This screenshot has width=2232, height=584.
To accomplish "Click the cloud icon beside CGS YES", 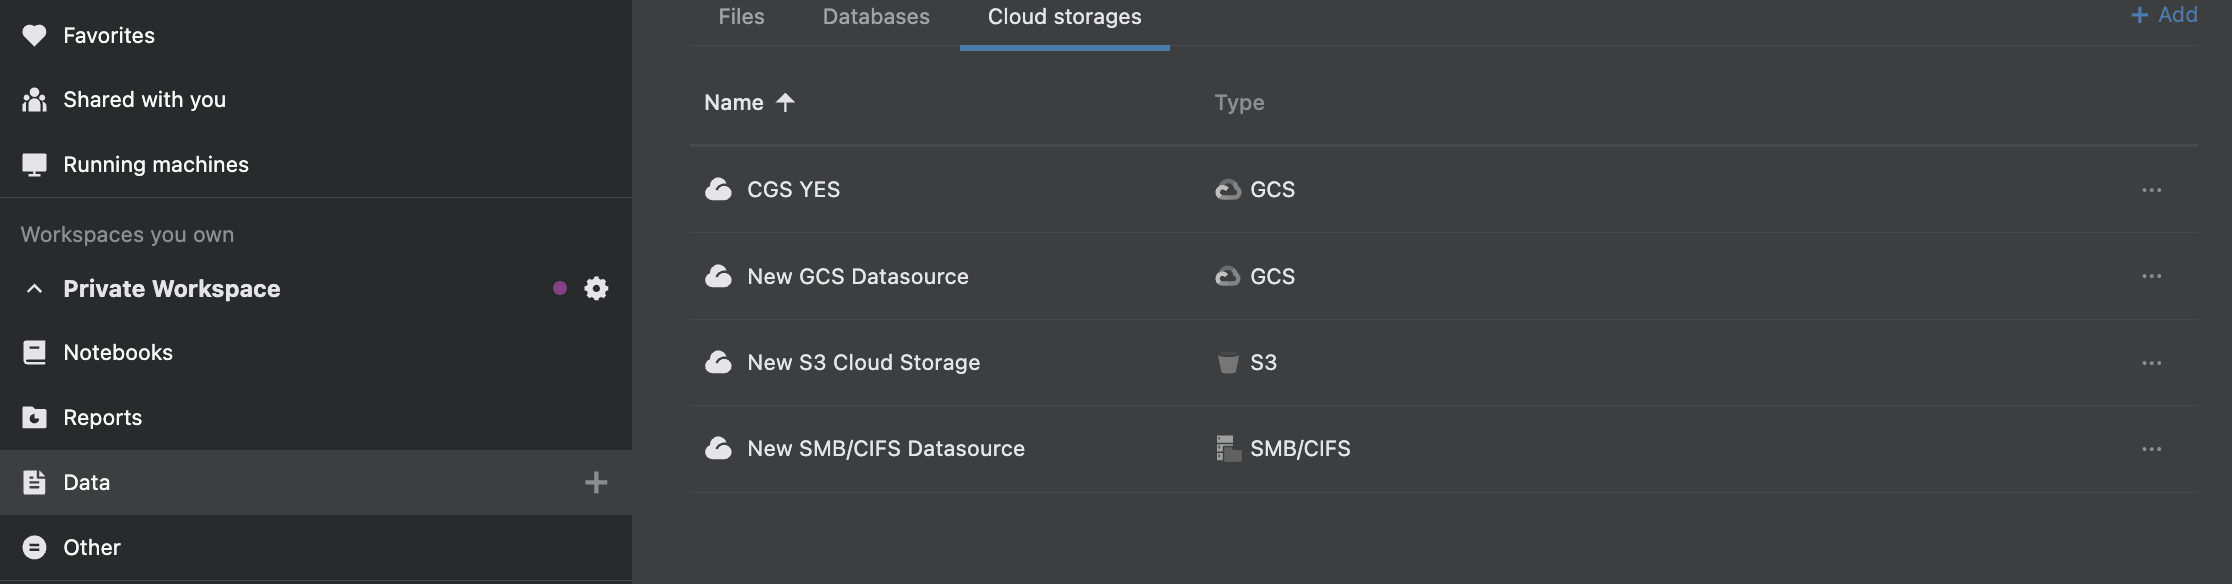I will [x=719, y=189].
